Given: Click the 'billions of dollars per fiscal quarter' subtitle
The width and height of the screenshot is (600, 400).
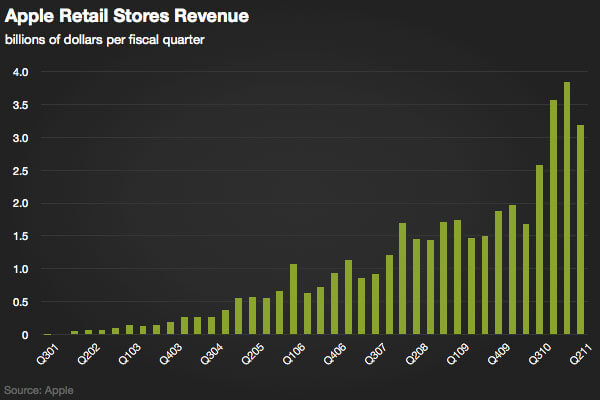Looking at the screenshot, I should click(104, 40).
